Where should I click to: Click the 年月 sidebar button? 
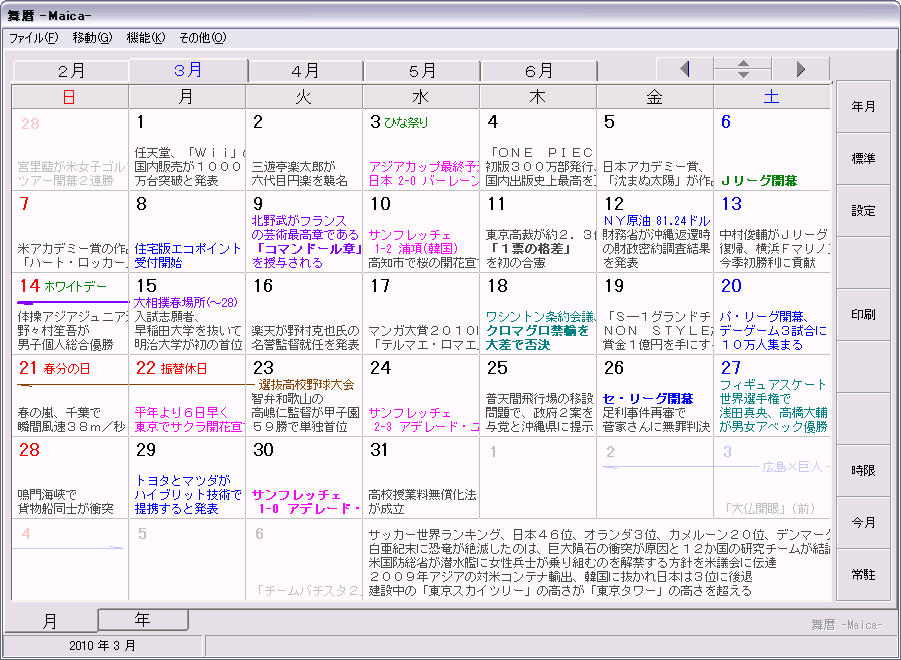click(863, 107)
